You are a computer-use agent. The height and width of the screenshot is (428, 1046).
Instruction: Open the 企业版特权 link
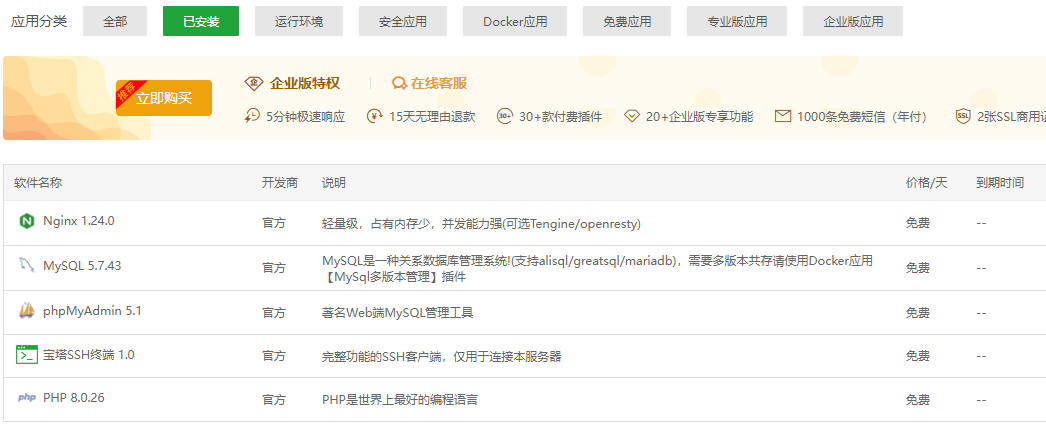[305, 83]
